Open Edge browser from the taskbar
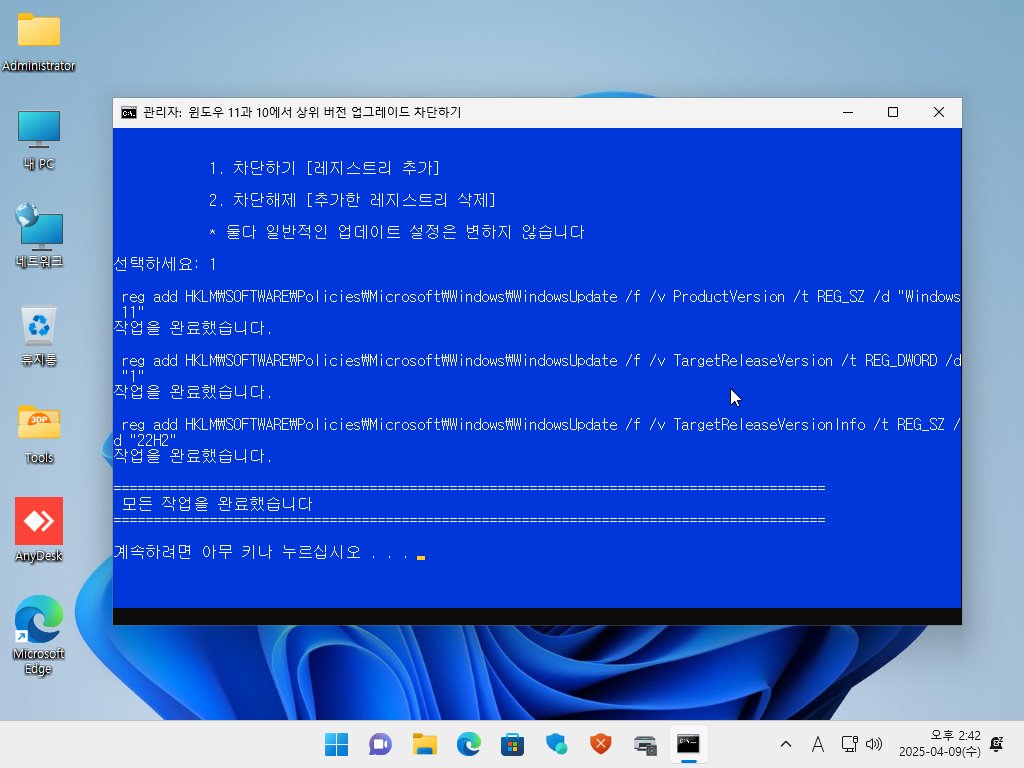Viewport: 1024px width, 768px height. tap(468, 744)
